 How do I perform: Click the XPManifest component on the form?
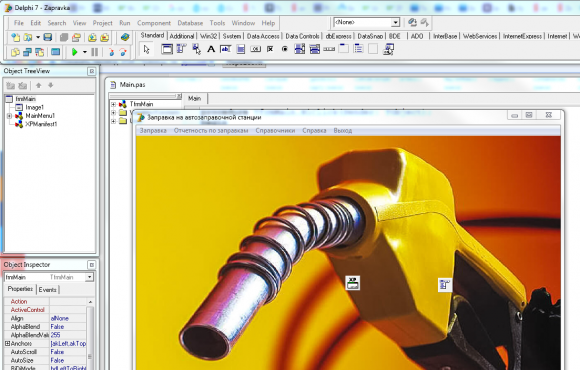353,283
